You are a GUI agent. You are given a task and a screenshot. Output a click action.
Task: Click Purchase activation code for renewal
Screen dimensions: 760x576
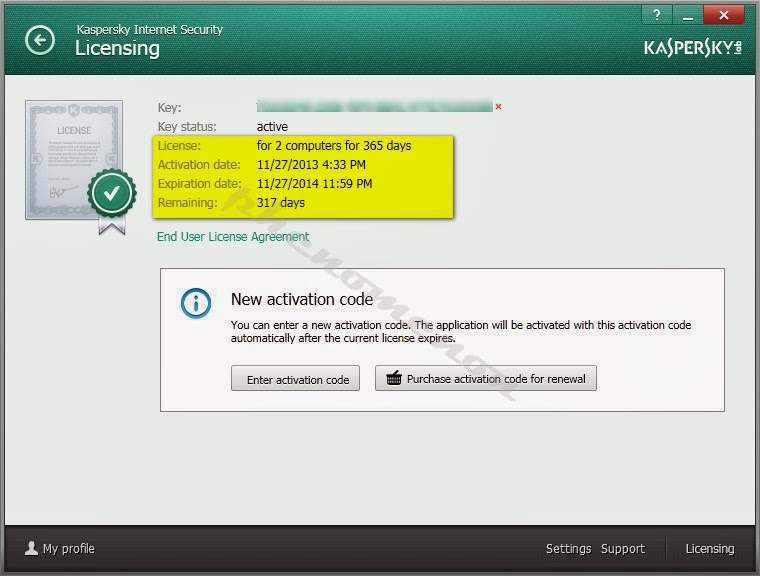point(486,378)
